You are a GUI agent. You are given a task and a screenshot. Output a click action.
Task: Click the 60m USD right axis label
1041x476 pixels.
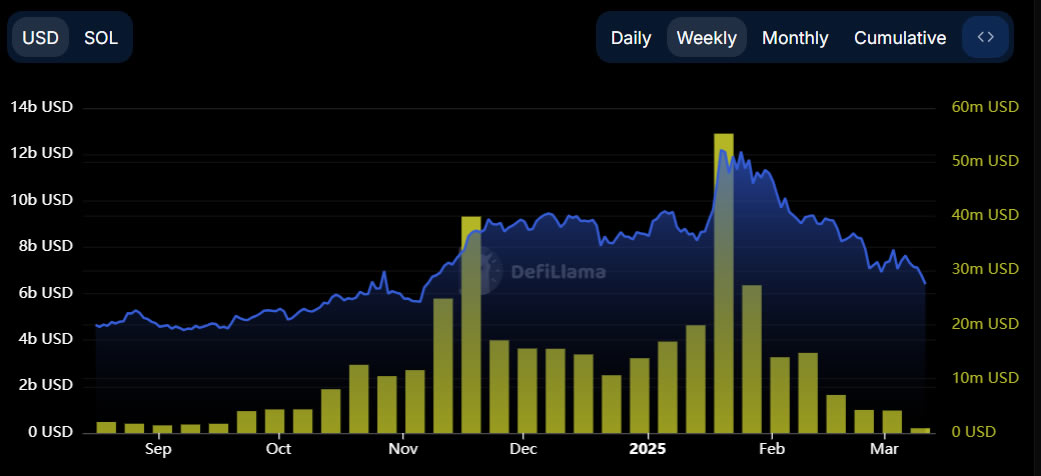[x=983, y=107]
